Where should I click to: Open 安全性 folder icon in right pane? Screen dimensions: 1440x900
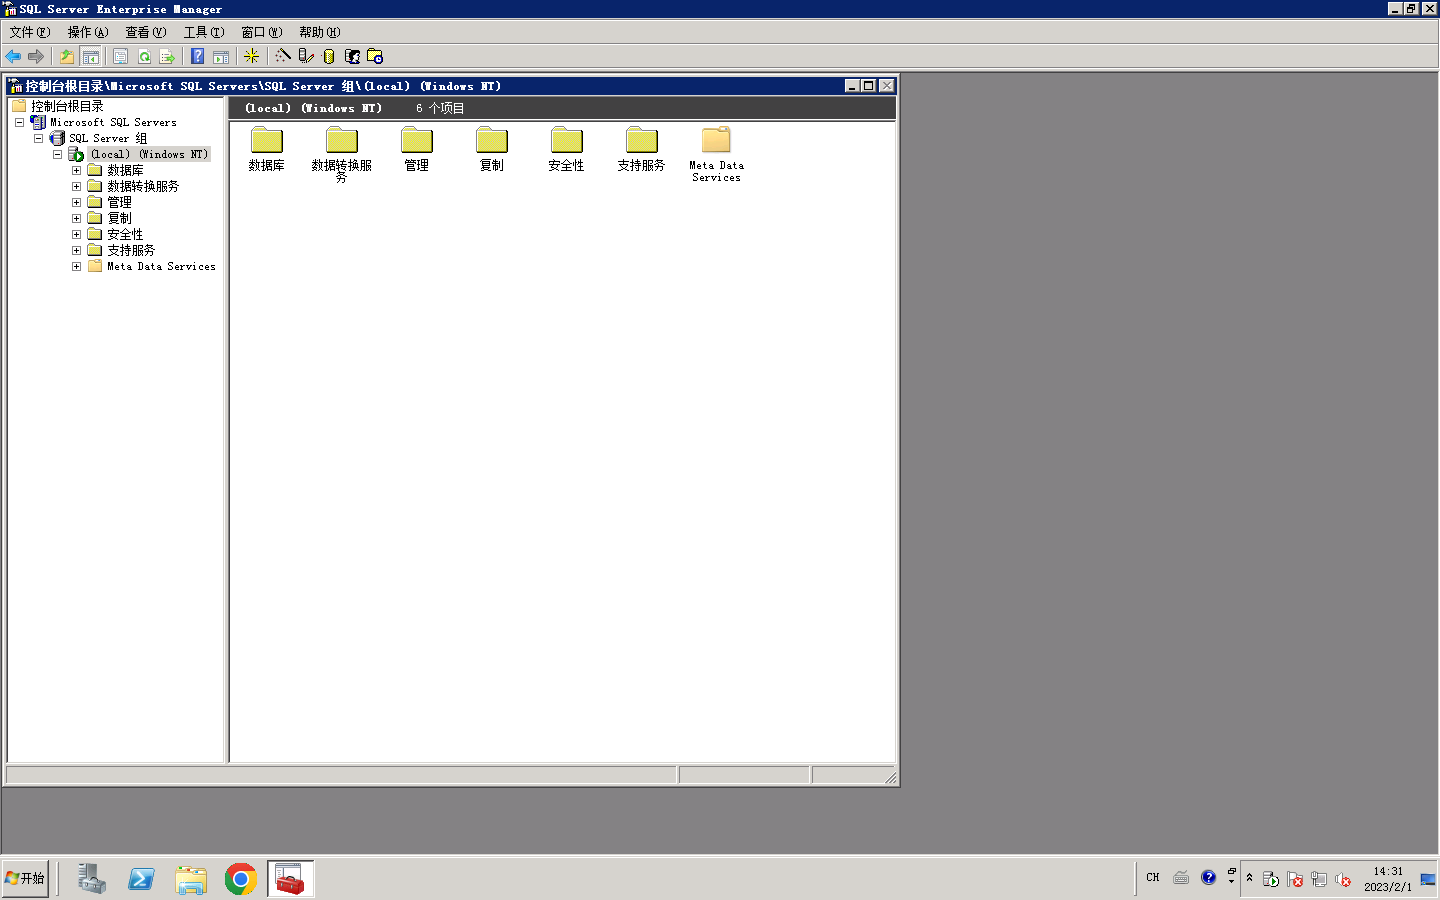pos(566,150)
